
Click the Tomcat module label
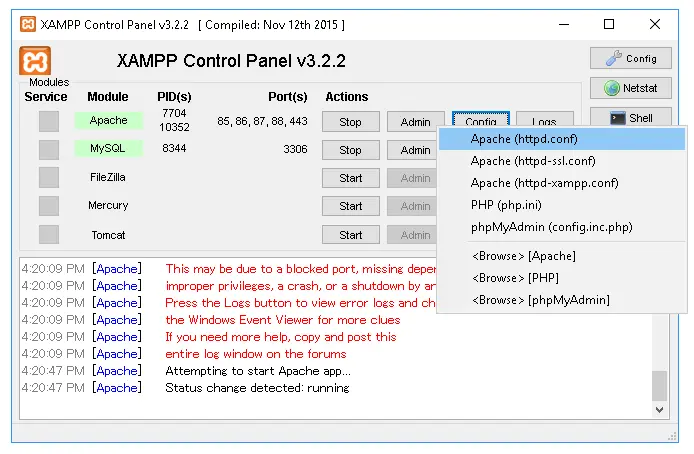click(108, 235)
